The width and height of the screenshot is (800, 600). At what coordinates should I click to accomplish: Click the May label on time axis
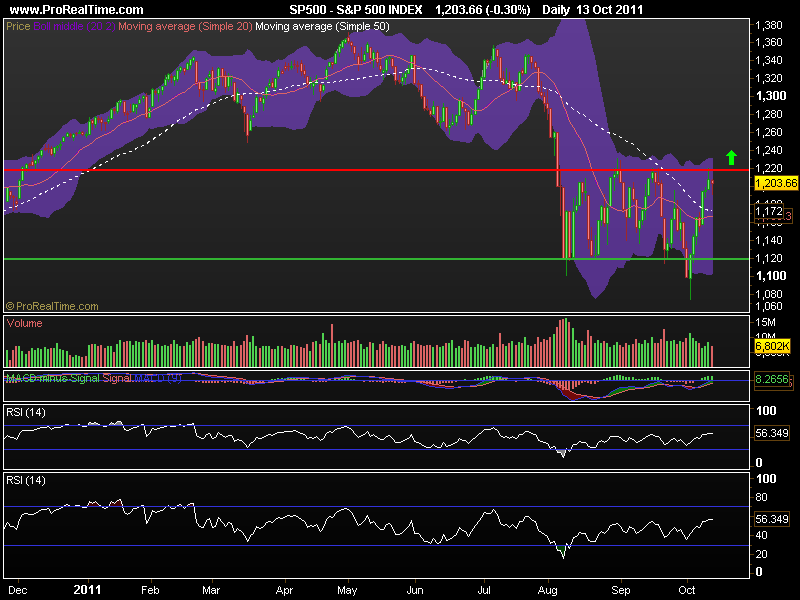tap(347, 590)
